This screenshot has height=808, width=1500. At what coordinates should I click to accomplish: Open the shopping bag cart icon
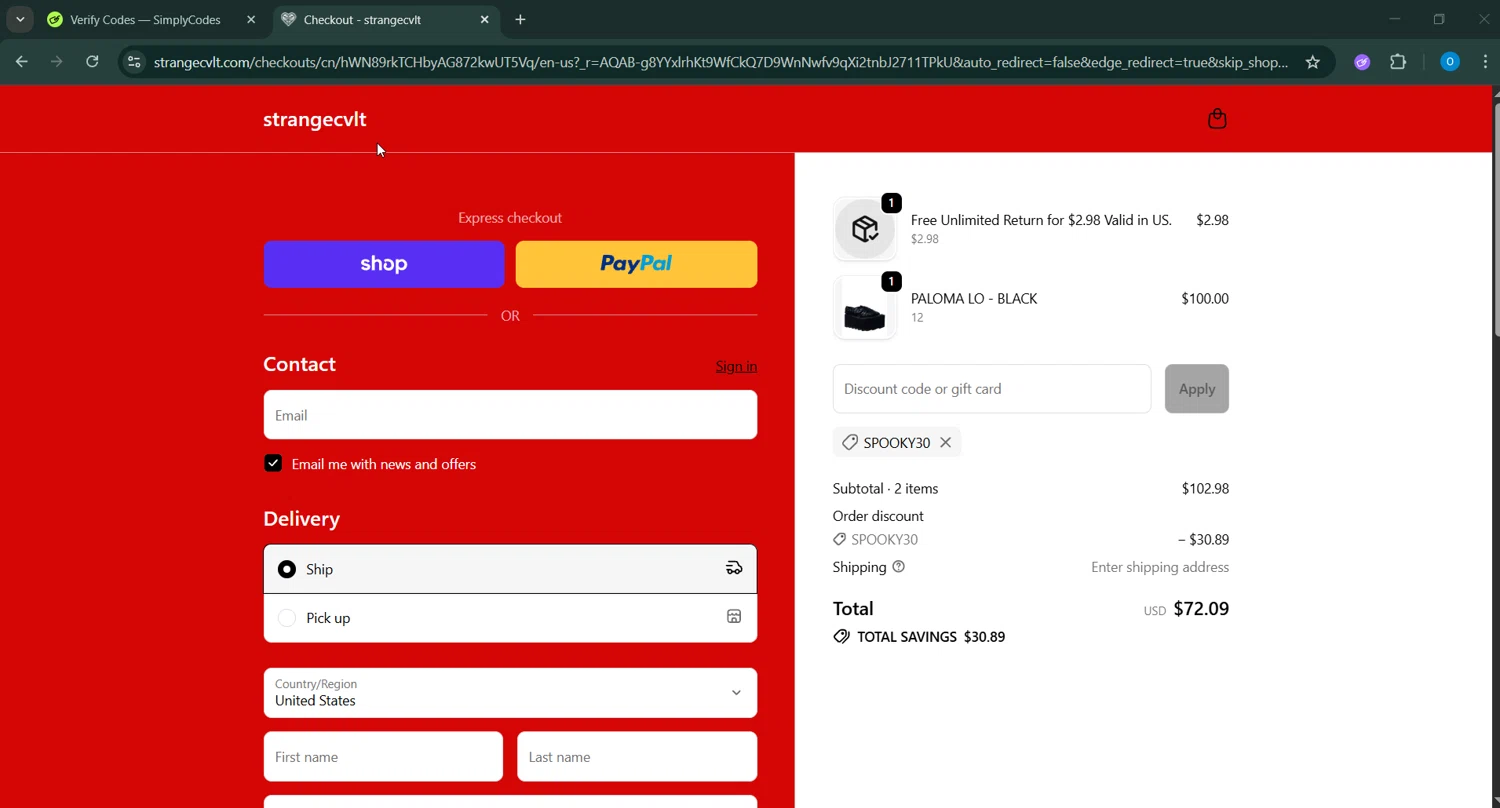click(x=1217, y=119)
